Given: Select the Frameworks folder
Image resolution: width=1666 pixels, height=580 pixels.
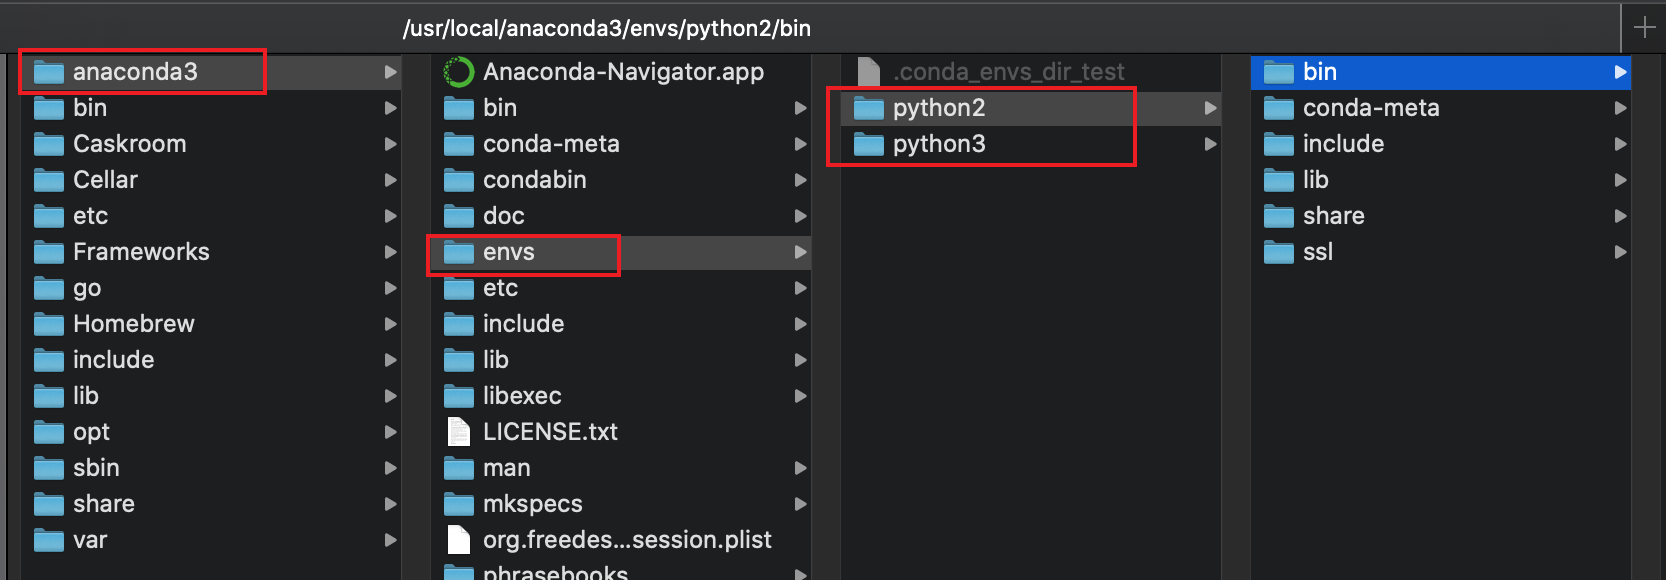Looking at the screenshot, I should tap(211, 252).
